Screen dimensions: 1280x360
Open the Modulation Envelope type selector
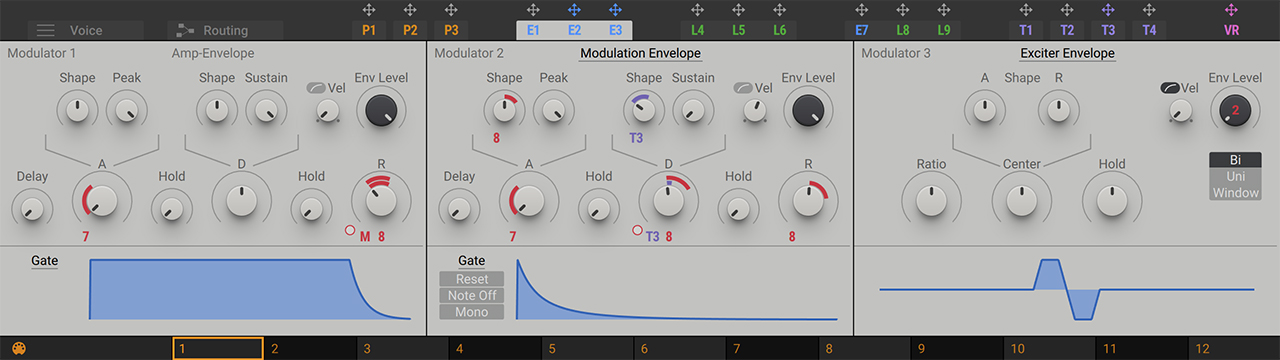coord(640,53)
